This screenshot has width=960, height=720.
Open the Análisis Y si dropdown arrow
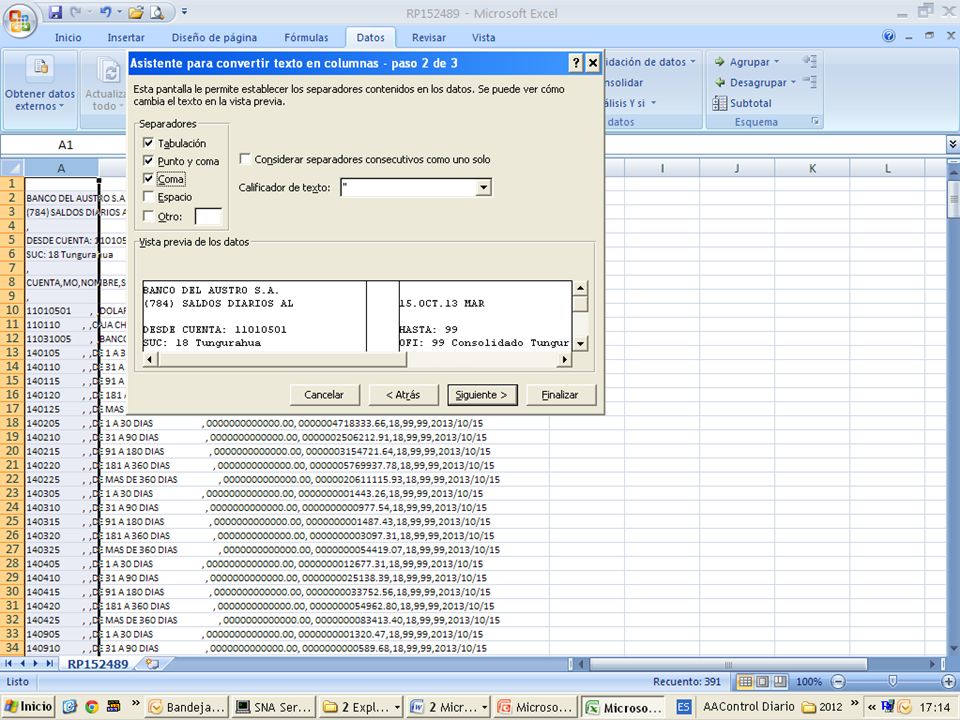point(653,103)
